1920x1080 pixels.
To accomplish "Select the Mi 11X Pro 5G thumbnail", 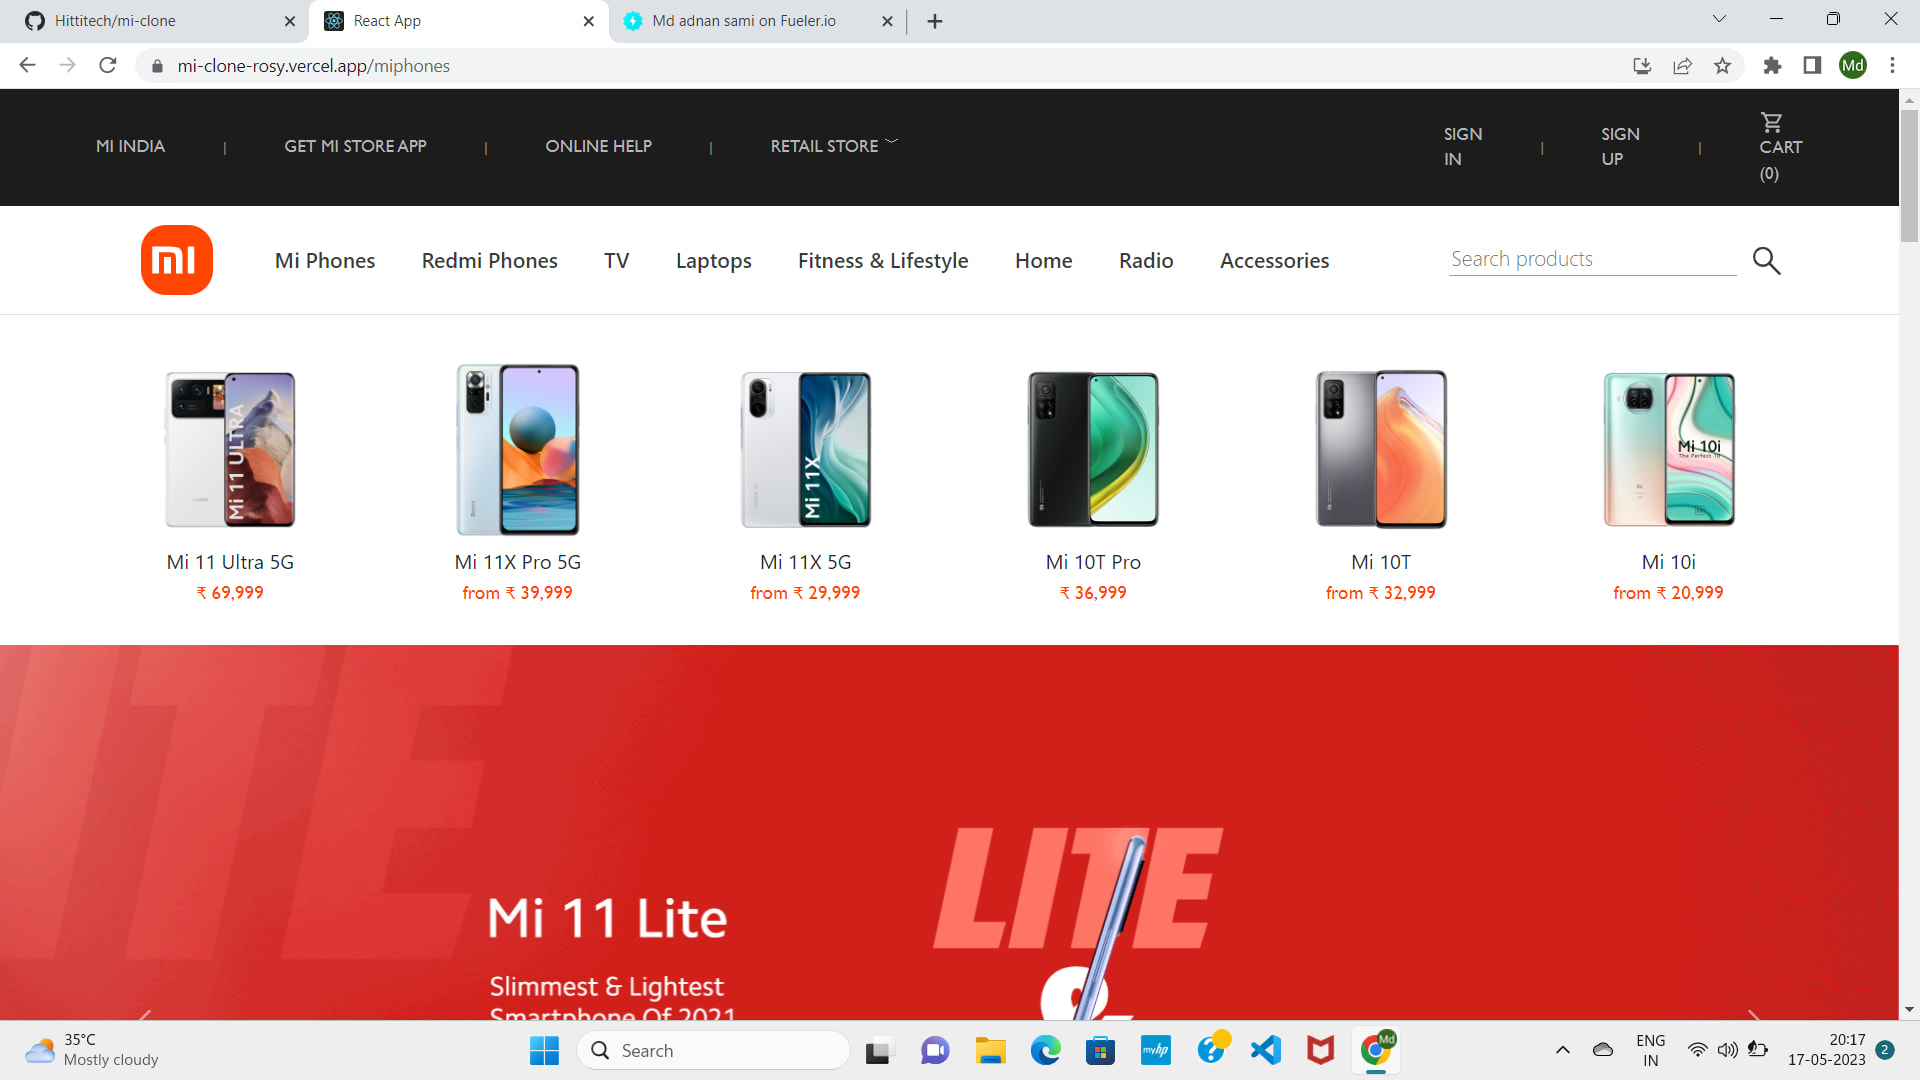I will [517, 449].
